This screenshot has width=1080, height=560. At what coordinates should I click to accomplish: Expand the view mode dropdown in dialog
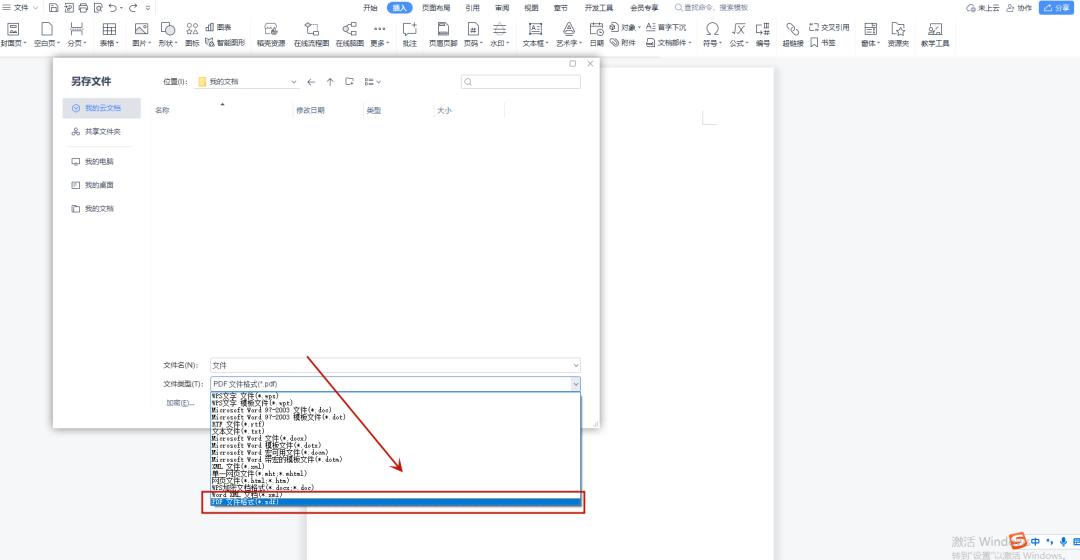(373, 82)
